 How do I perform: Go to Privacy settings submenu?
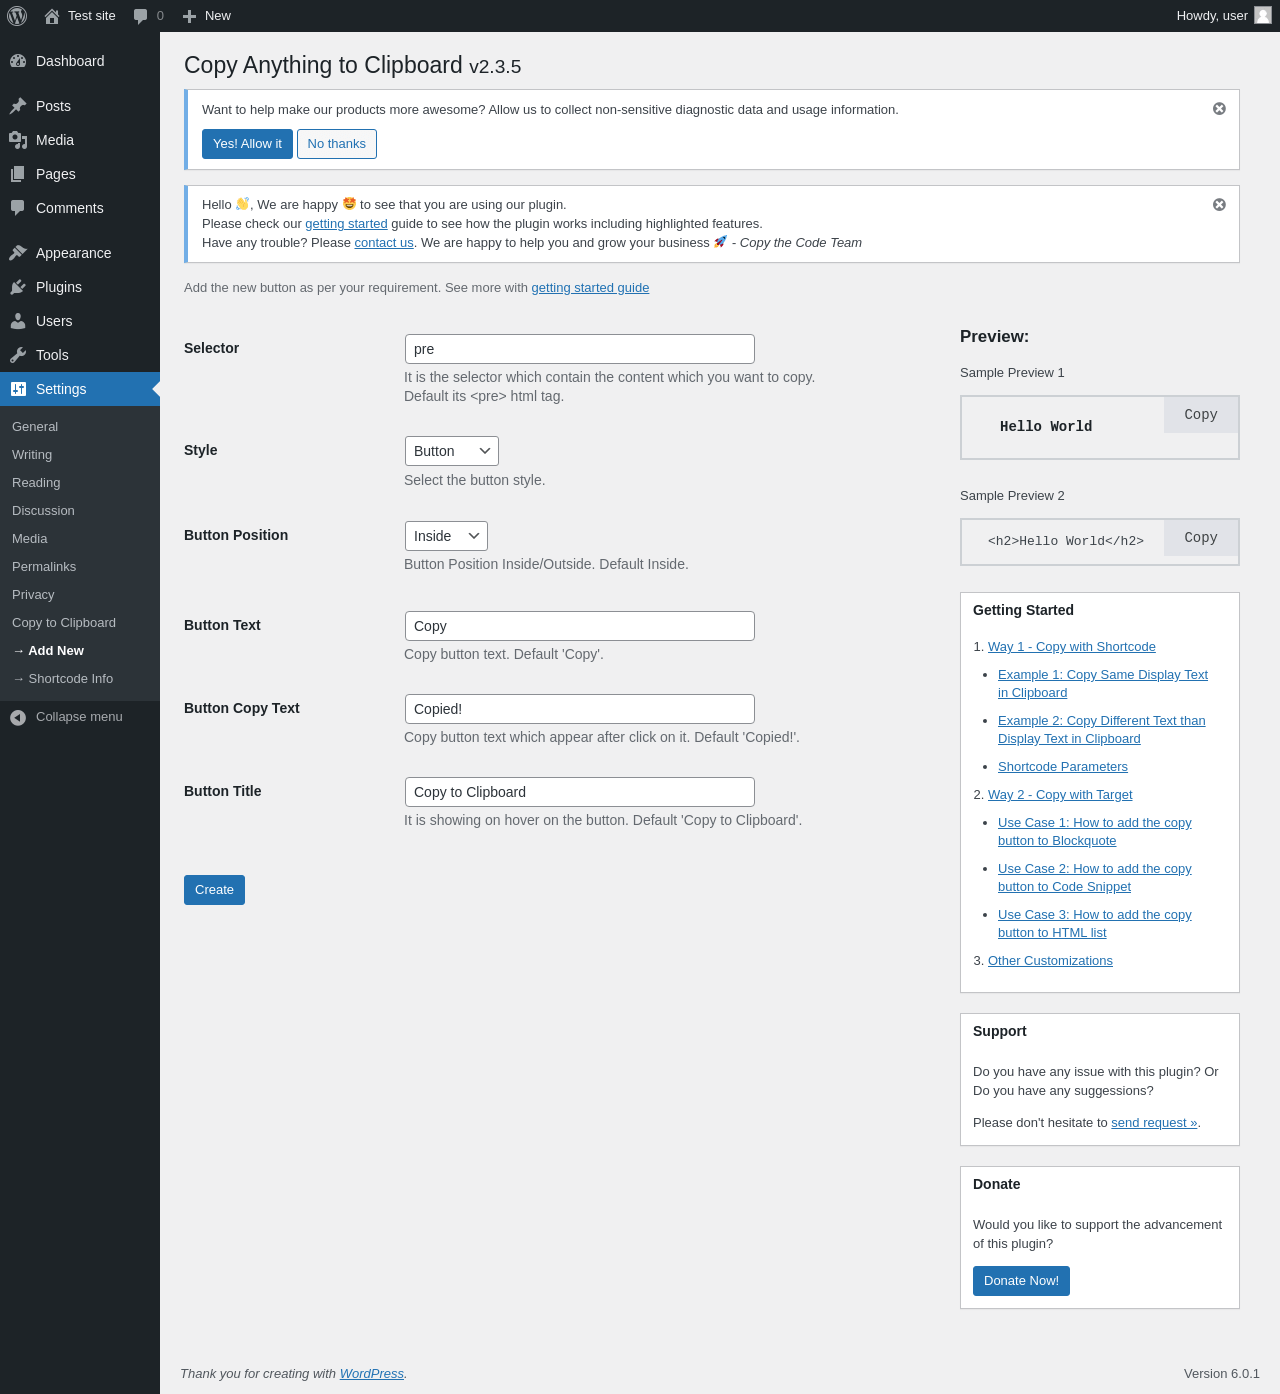click(33, 594)
